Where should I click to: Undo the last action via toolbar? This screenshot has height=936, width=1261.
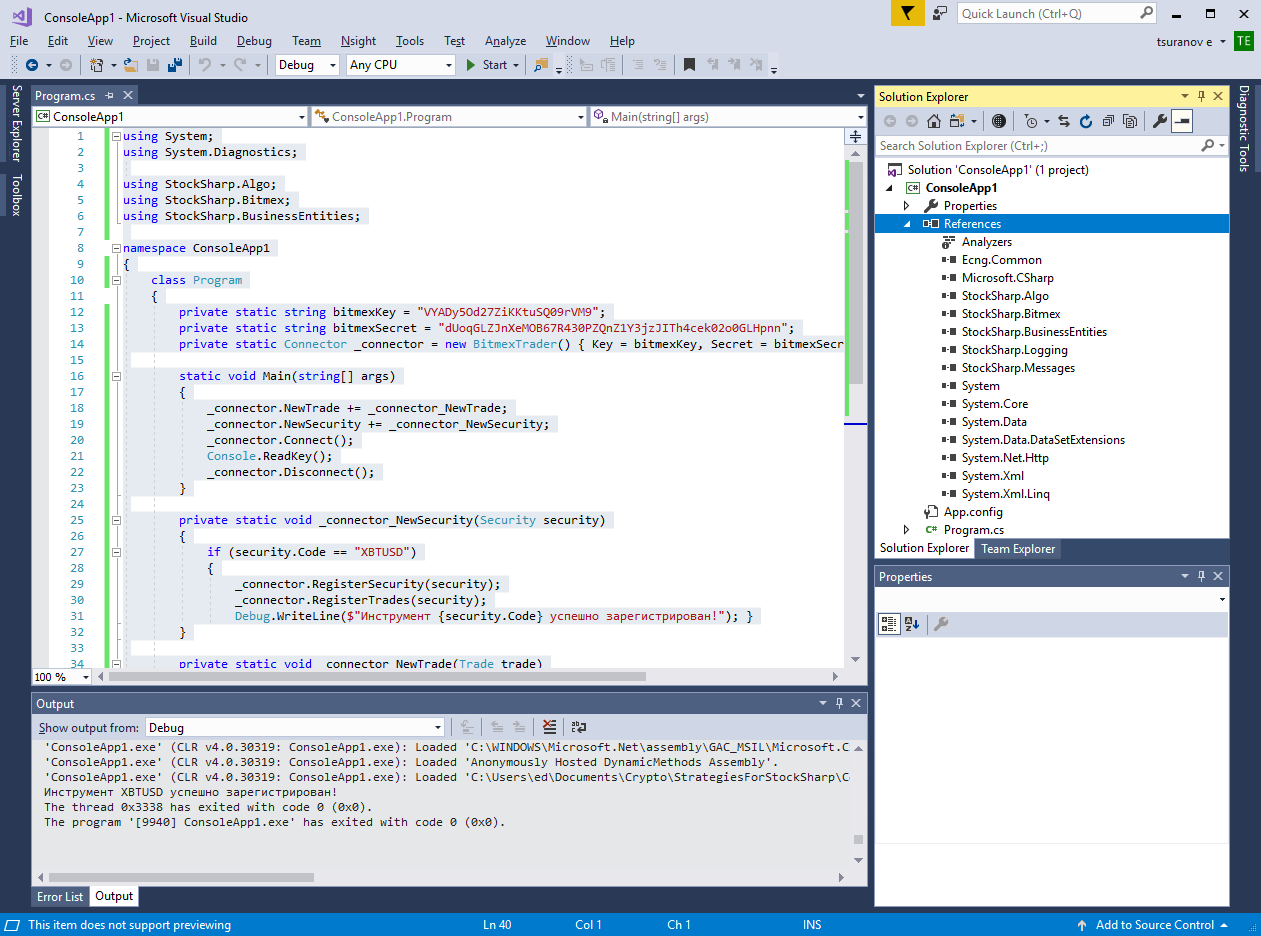204,65
